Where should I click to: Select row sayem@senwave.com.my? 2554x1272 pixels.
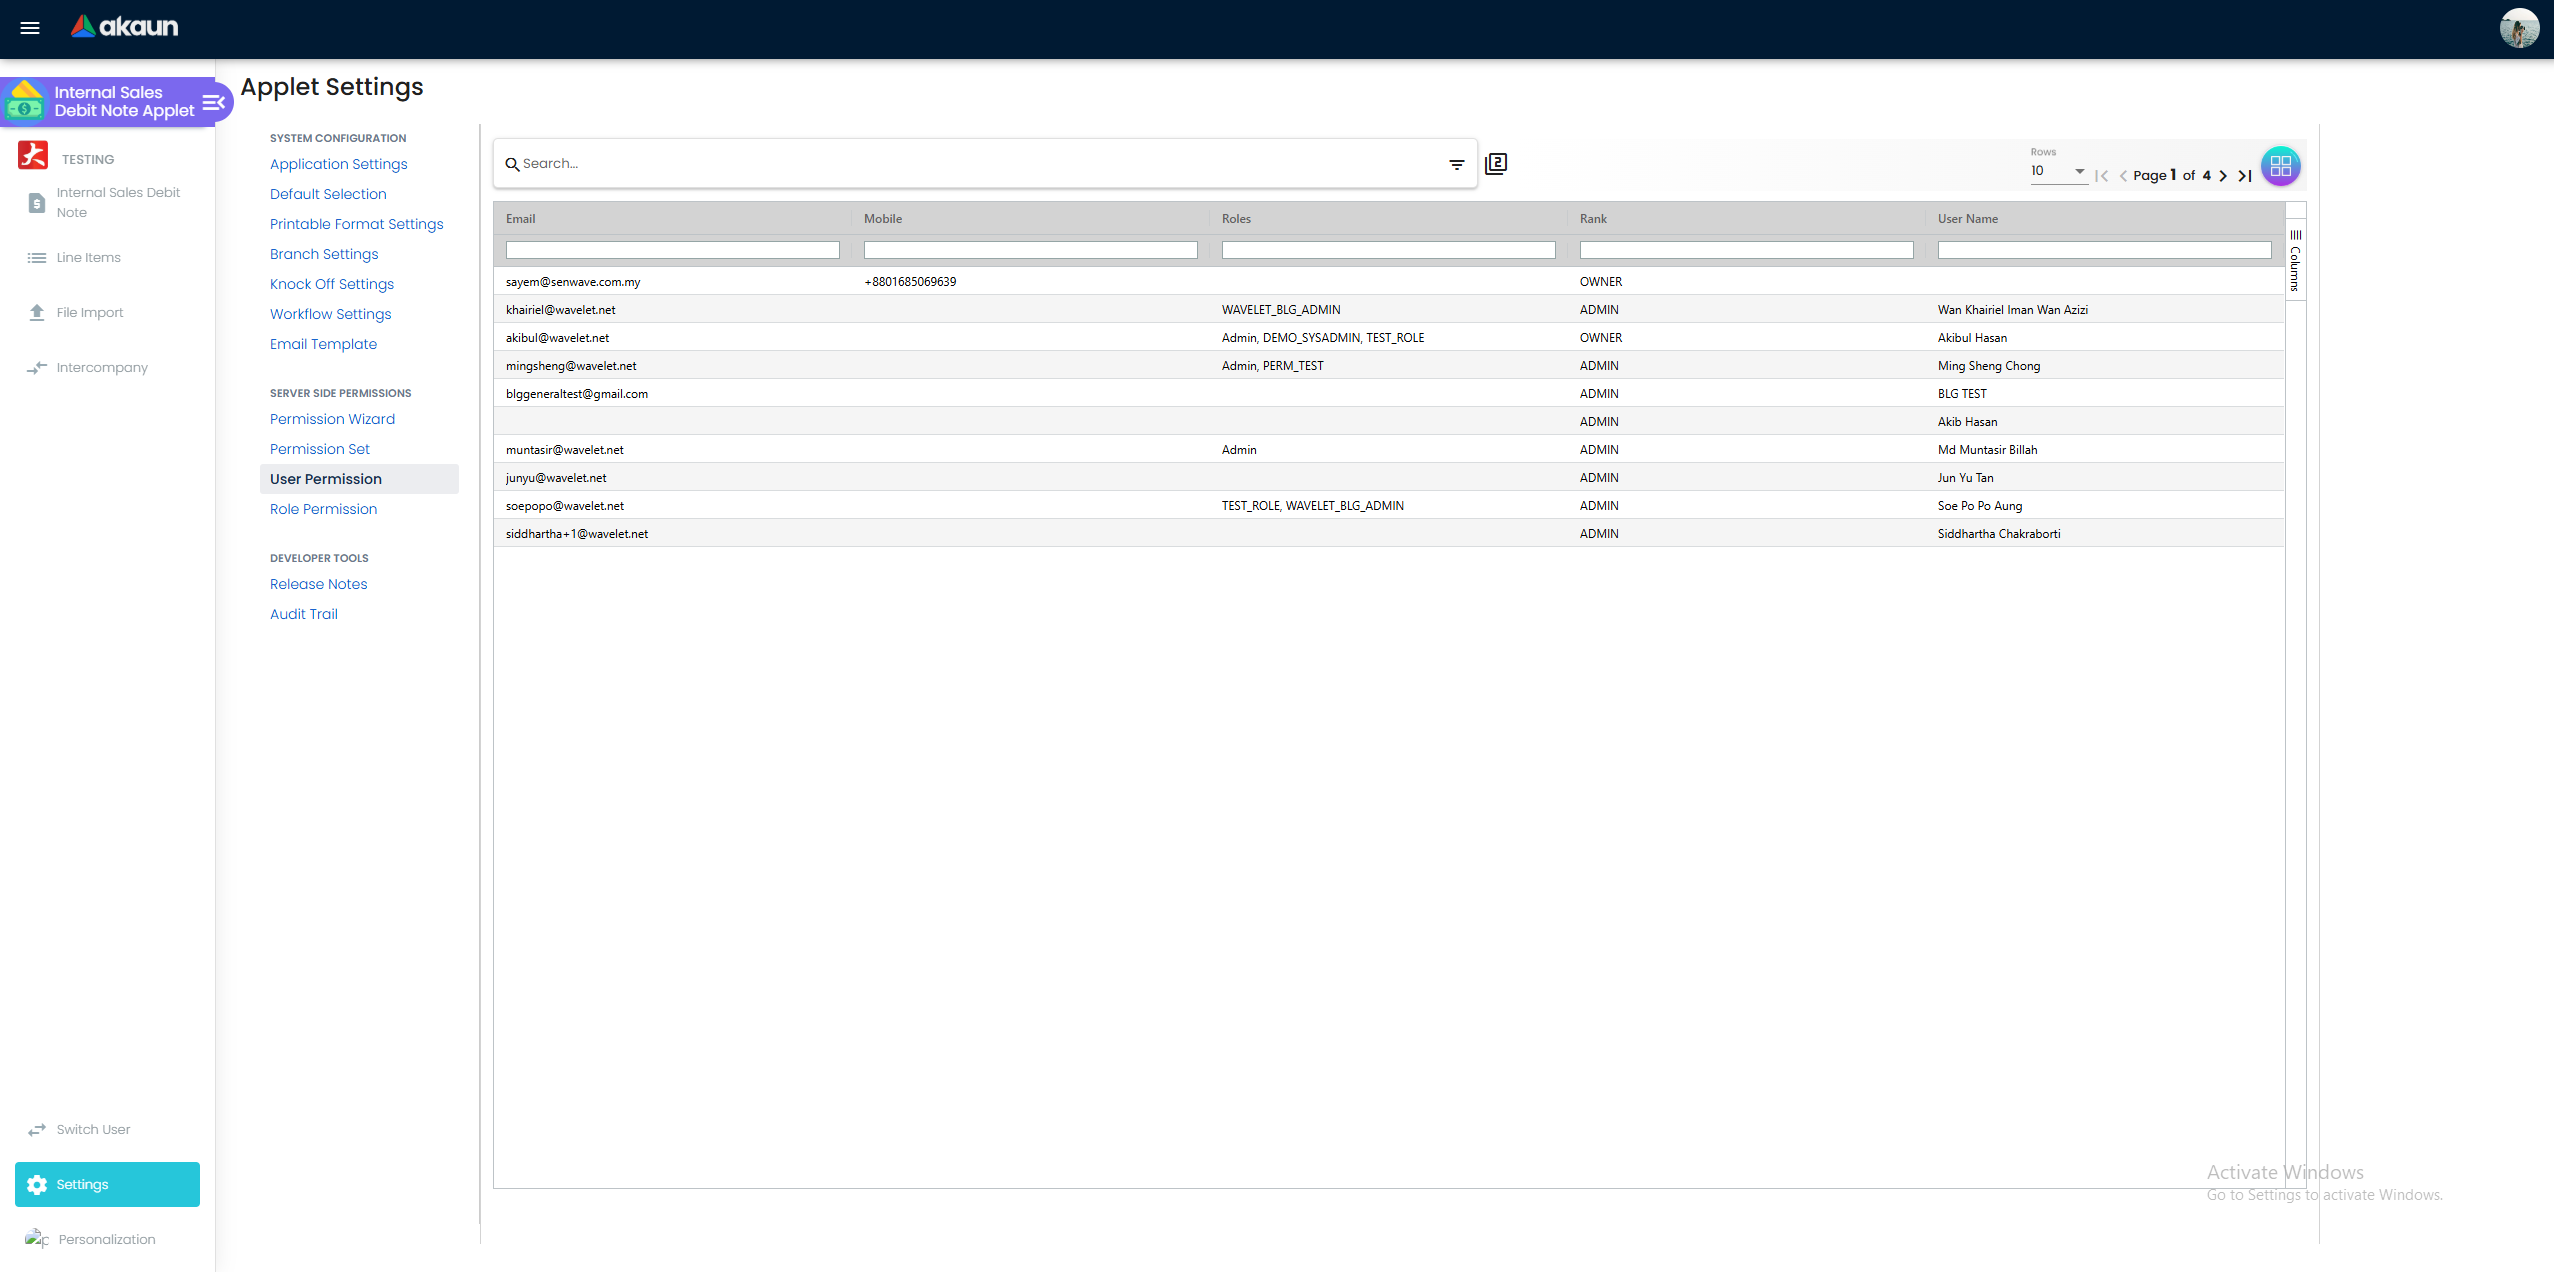[1389, 282]
